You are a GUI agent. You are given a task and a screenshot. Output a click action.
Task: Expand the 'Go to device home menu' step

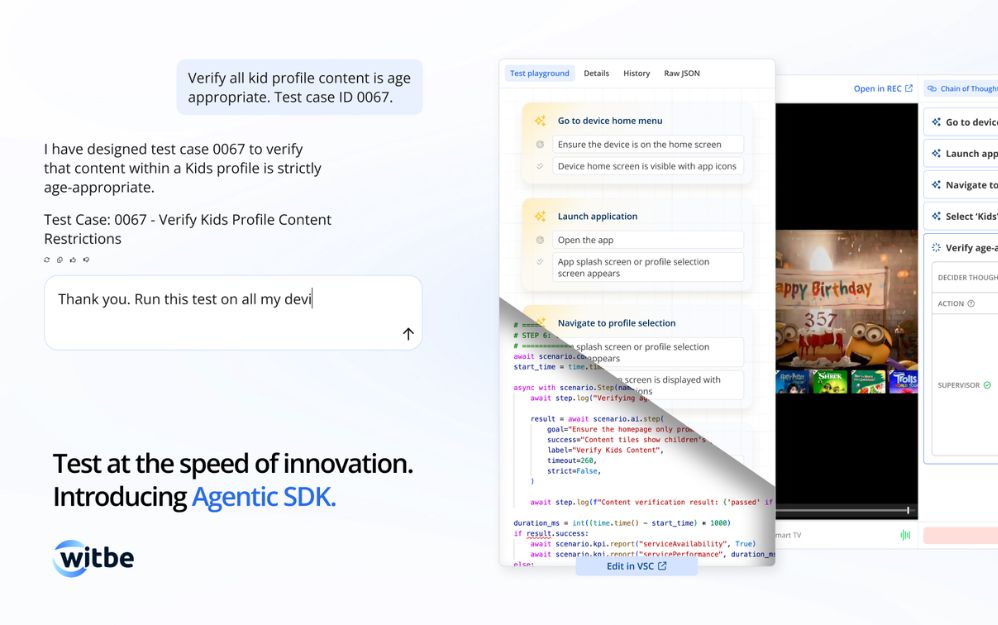610,121
